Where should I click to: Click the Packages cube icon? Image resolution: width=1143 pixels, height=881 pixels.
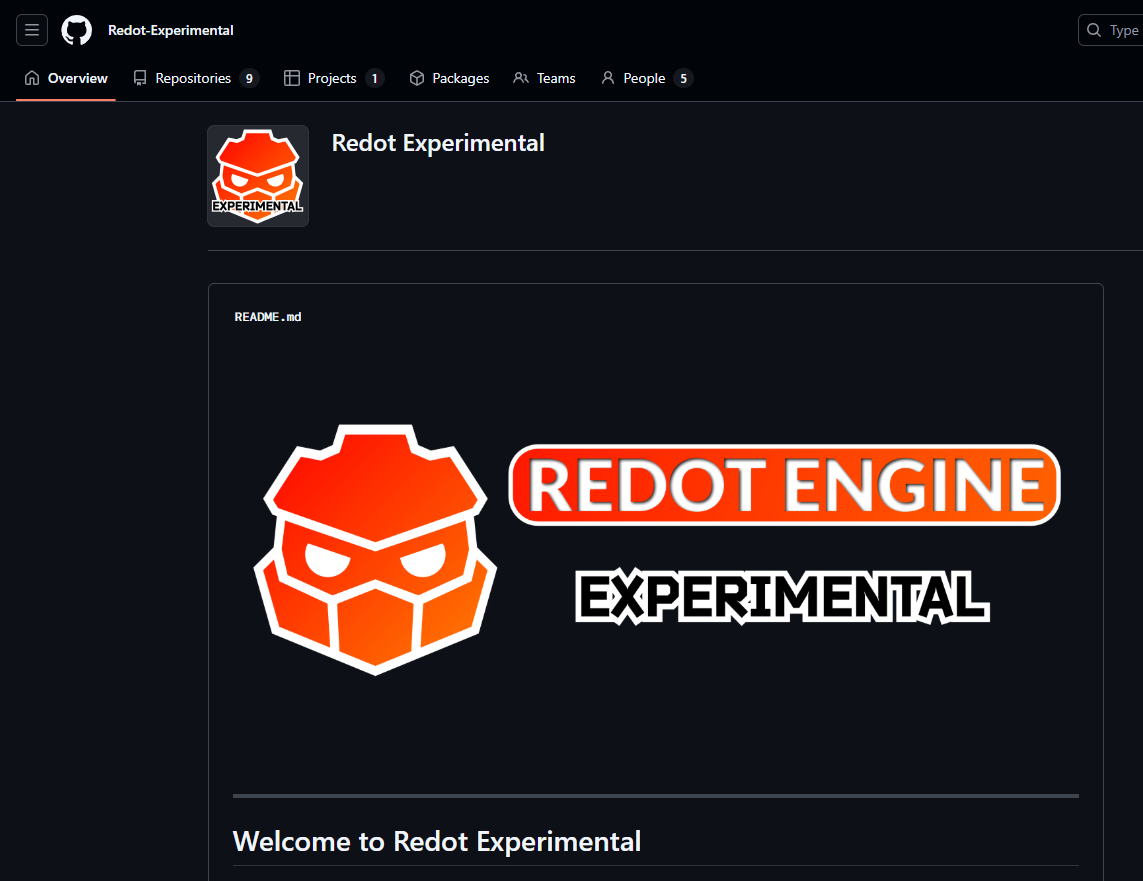tap(416, 77)
